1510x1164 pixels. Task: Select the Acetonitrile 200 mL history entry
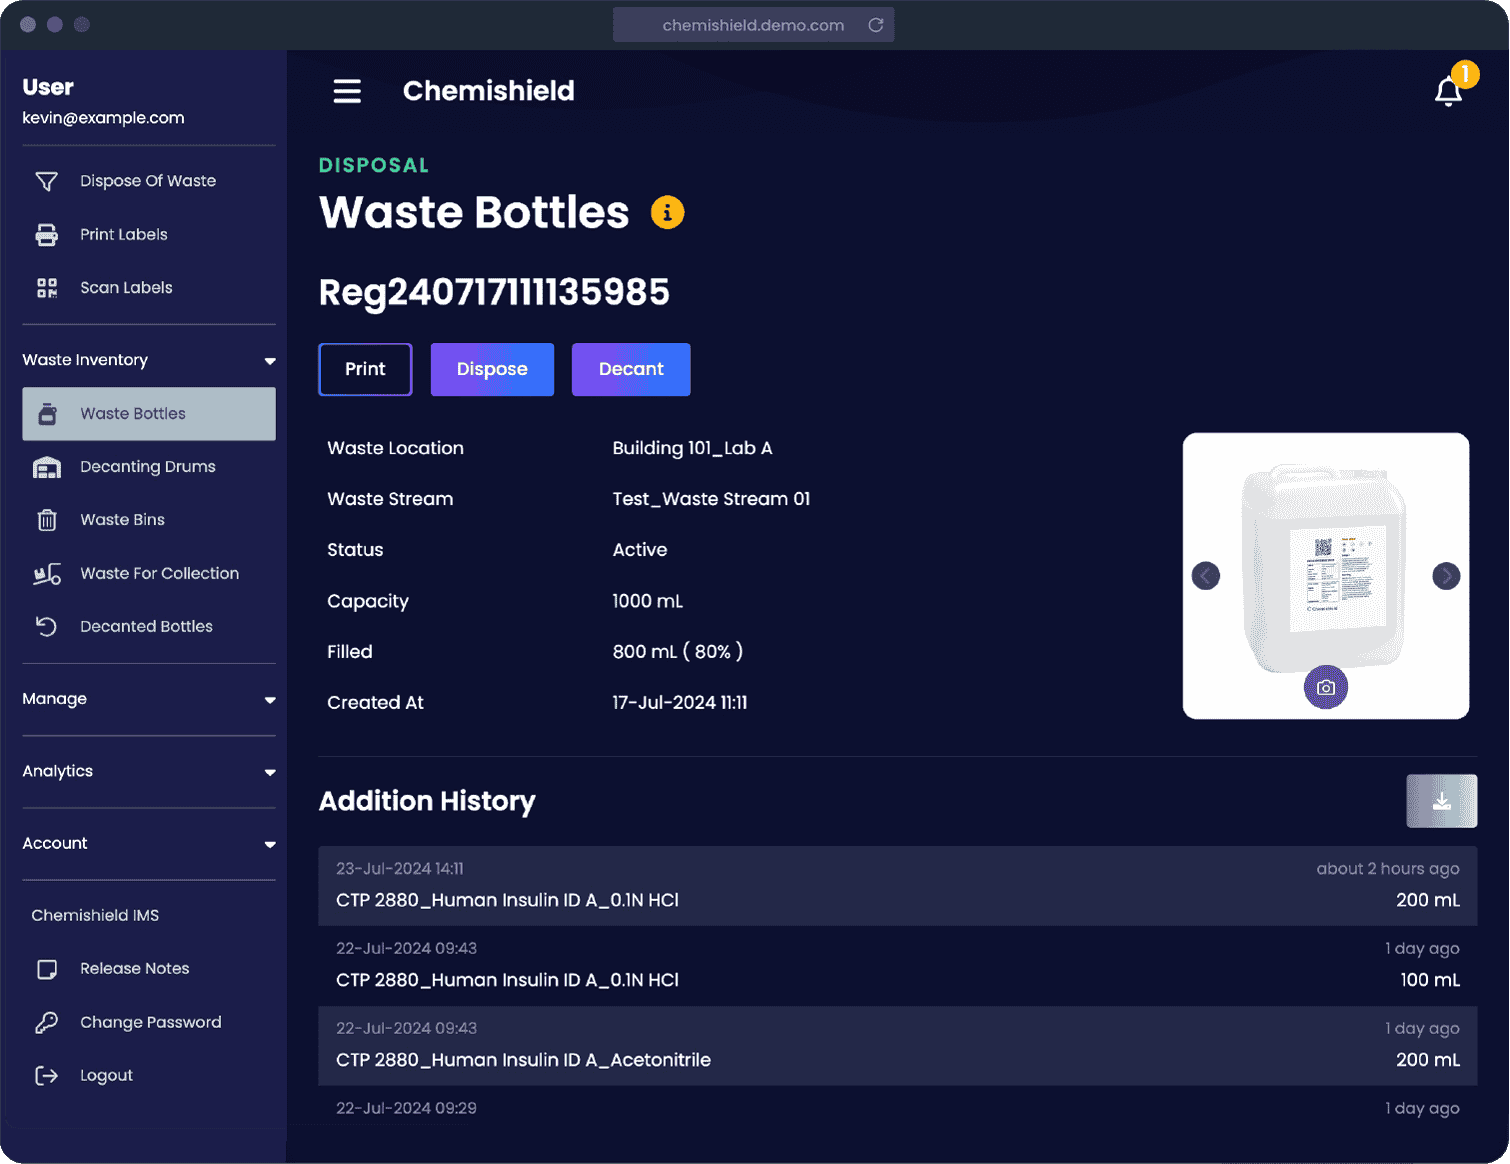click(x=898, y=1046)
